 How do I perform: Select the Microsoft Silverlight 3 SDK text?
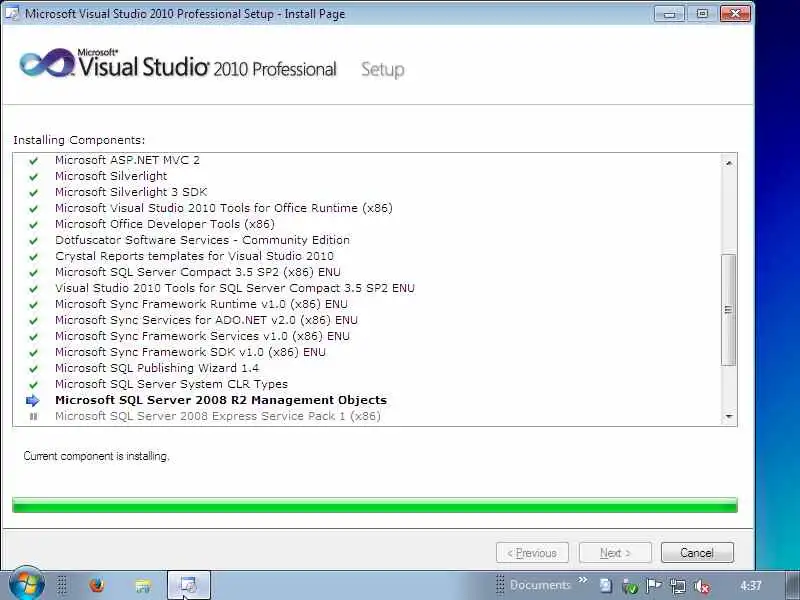pos(131,192)
